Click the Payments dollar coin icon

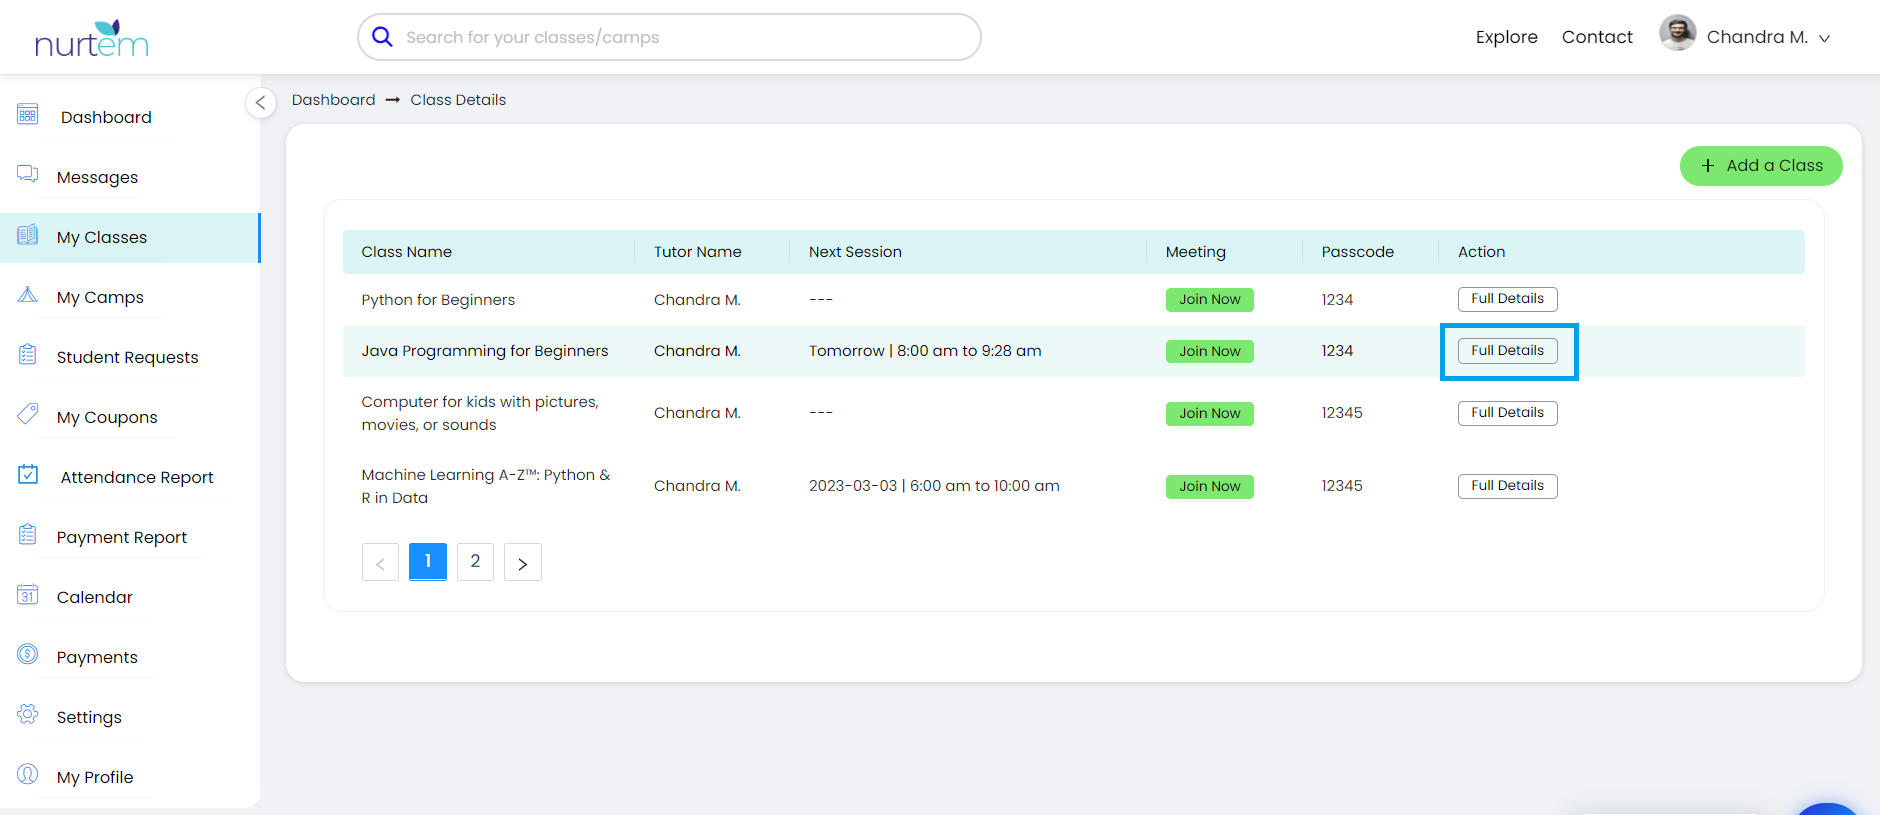28,655
